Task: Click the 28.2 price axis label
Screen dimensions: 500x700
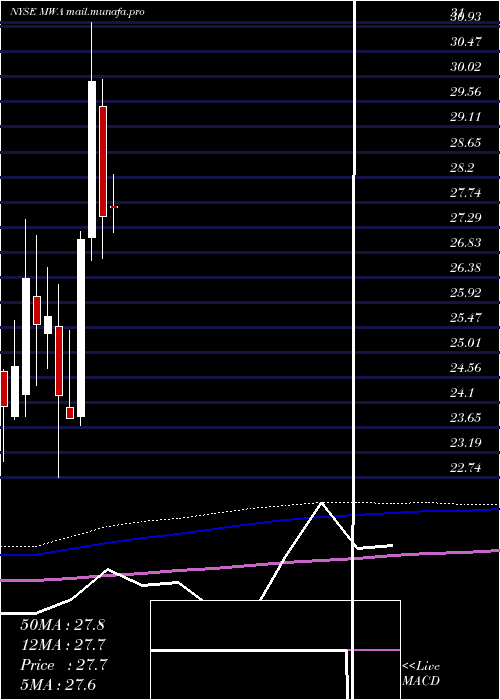Action: pos(462,168)
